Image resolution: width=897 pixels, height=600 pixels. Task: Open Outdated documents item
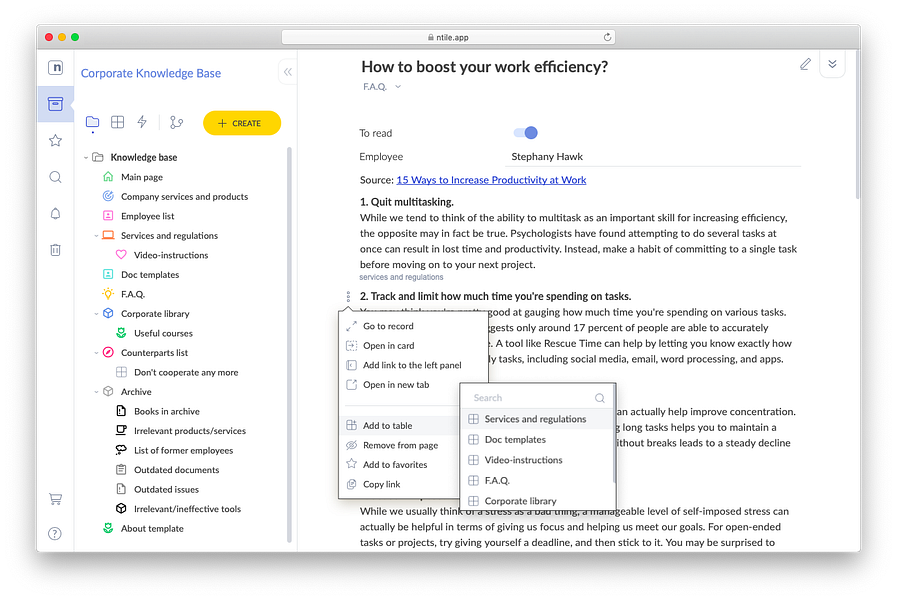click(x=176, y=470)
